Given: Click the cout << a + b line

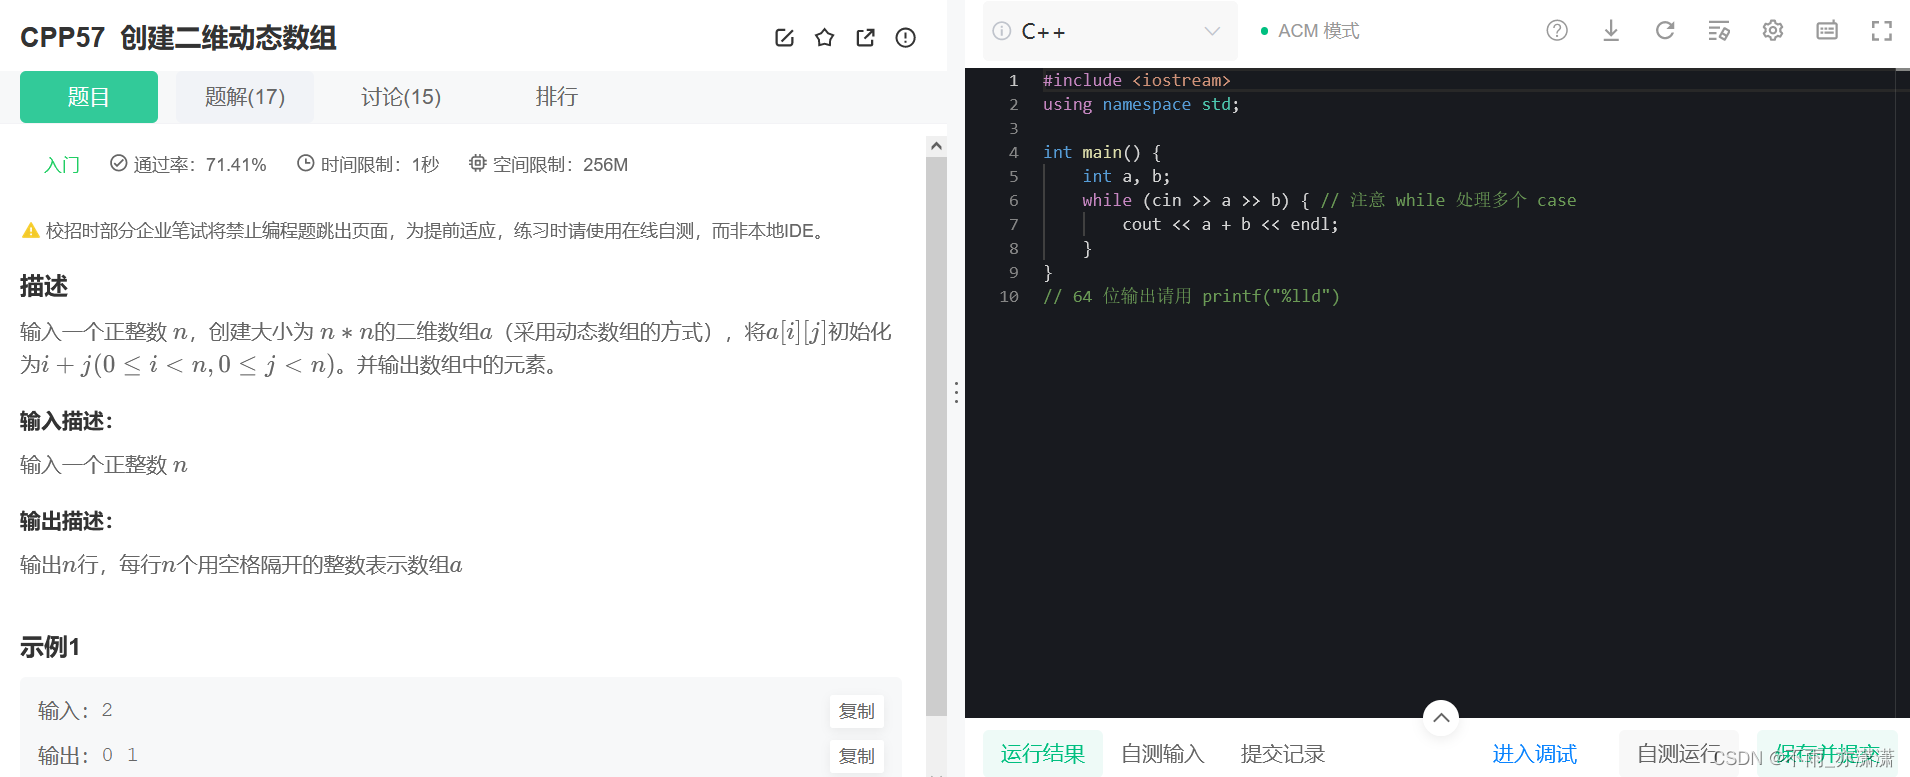Looking at the screenshot, I should (x=1230, y=224).
